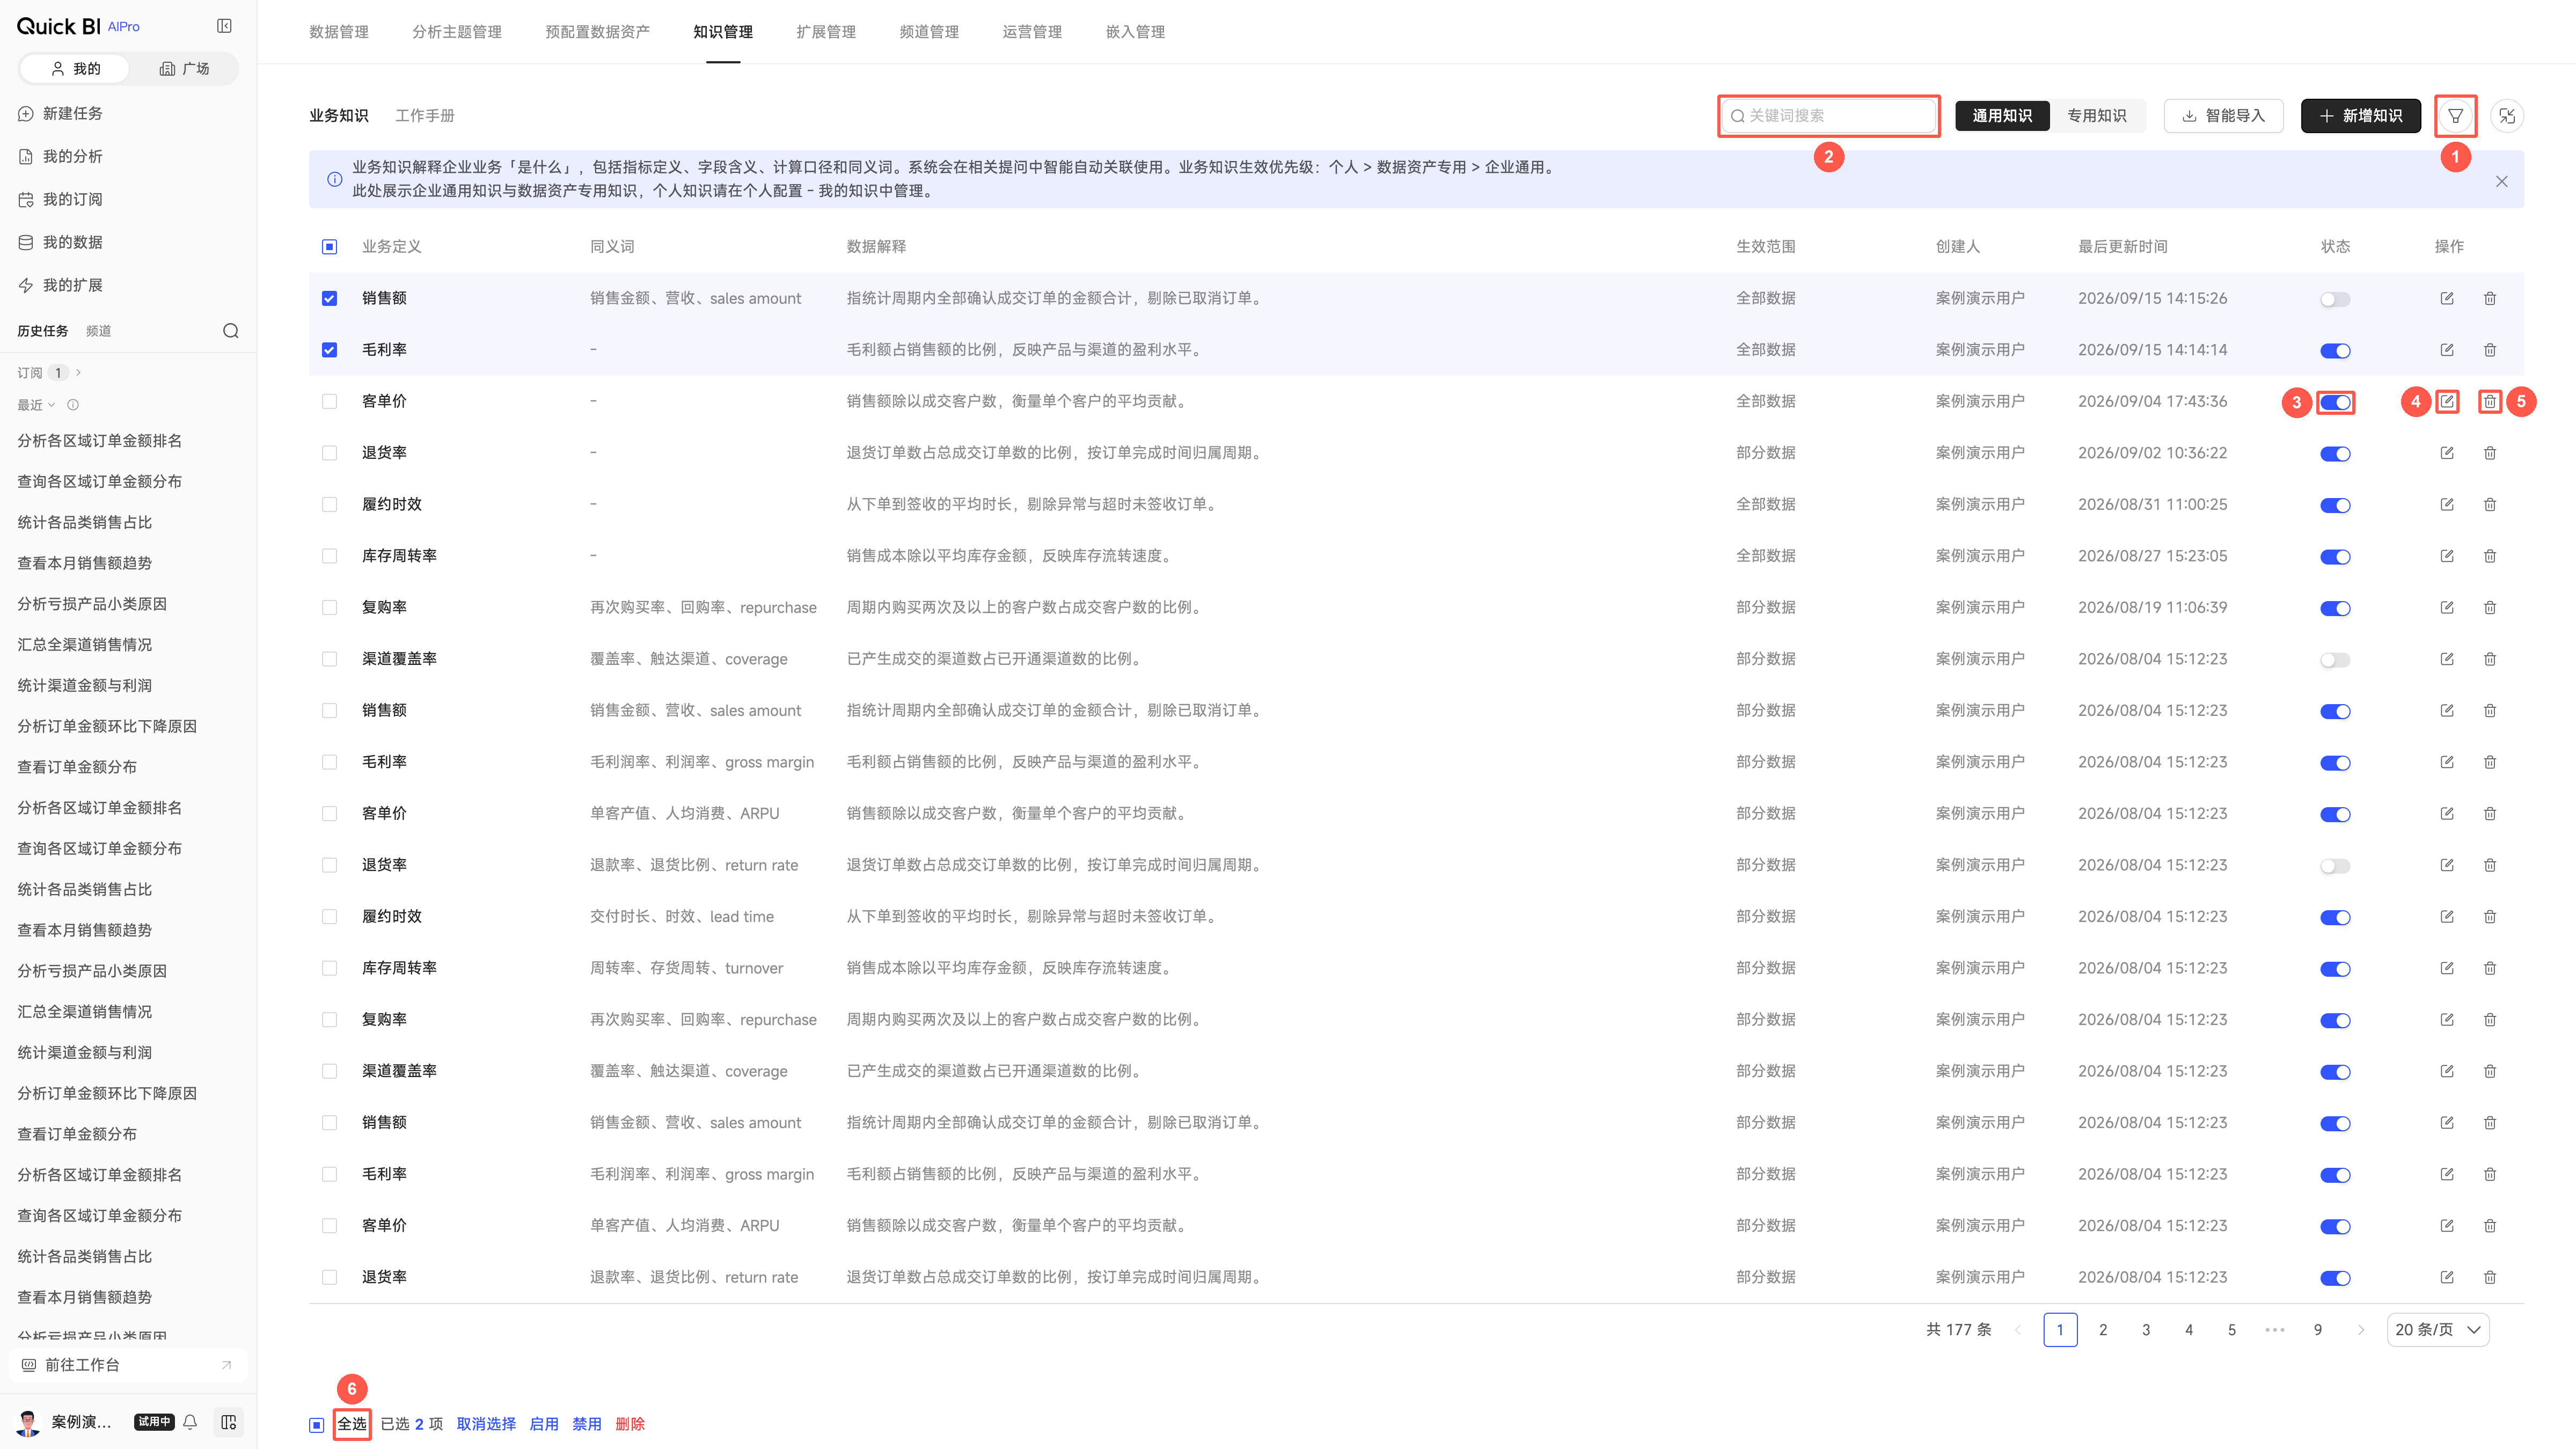Click the 新增知识 button

[x=2360, y=116]
